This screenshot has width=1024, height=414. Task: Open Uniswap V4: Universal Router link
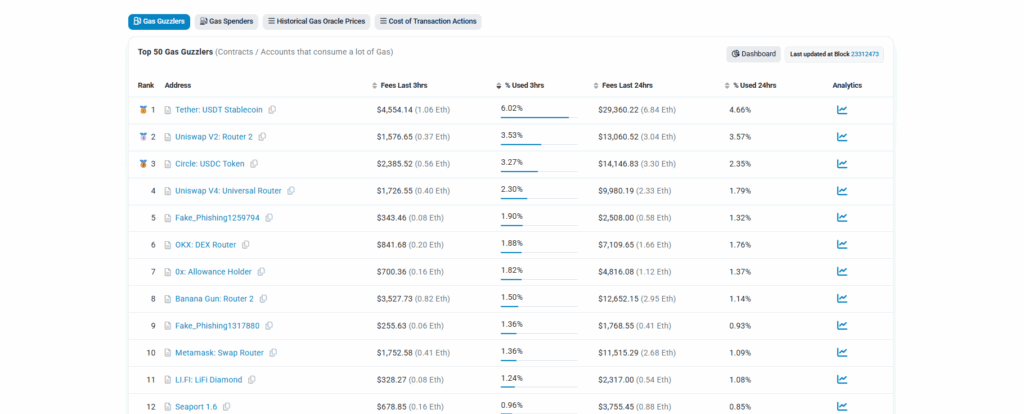(x=228, y=191)
